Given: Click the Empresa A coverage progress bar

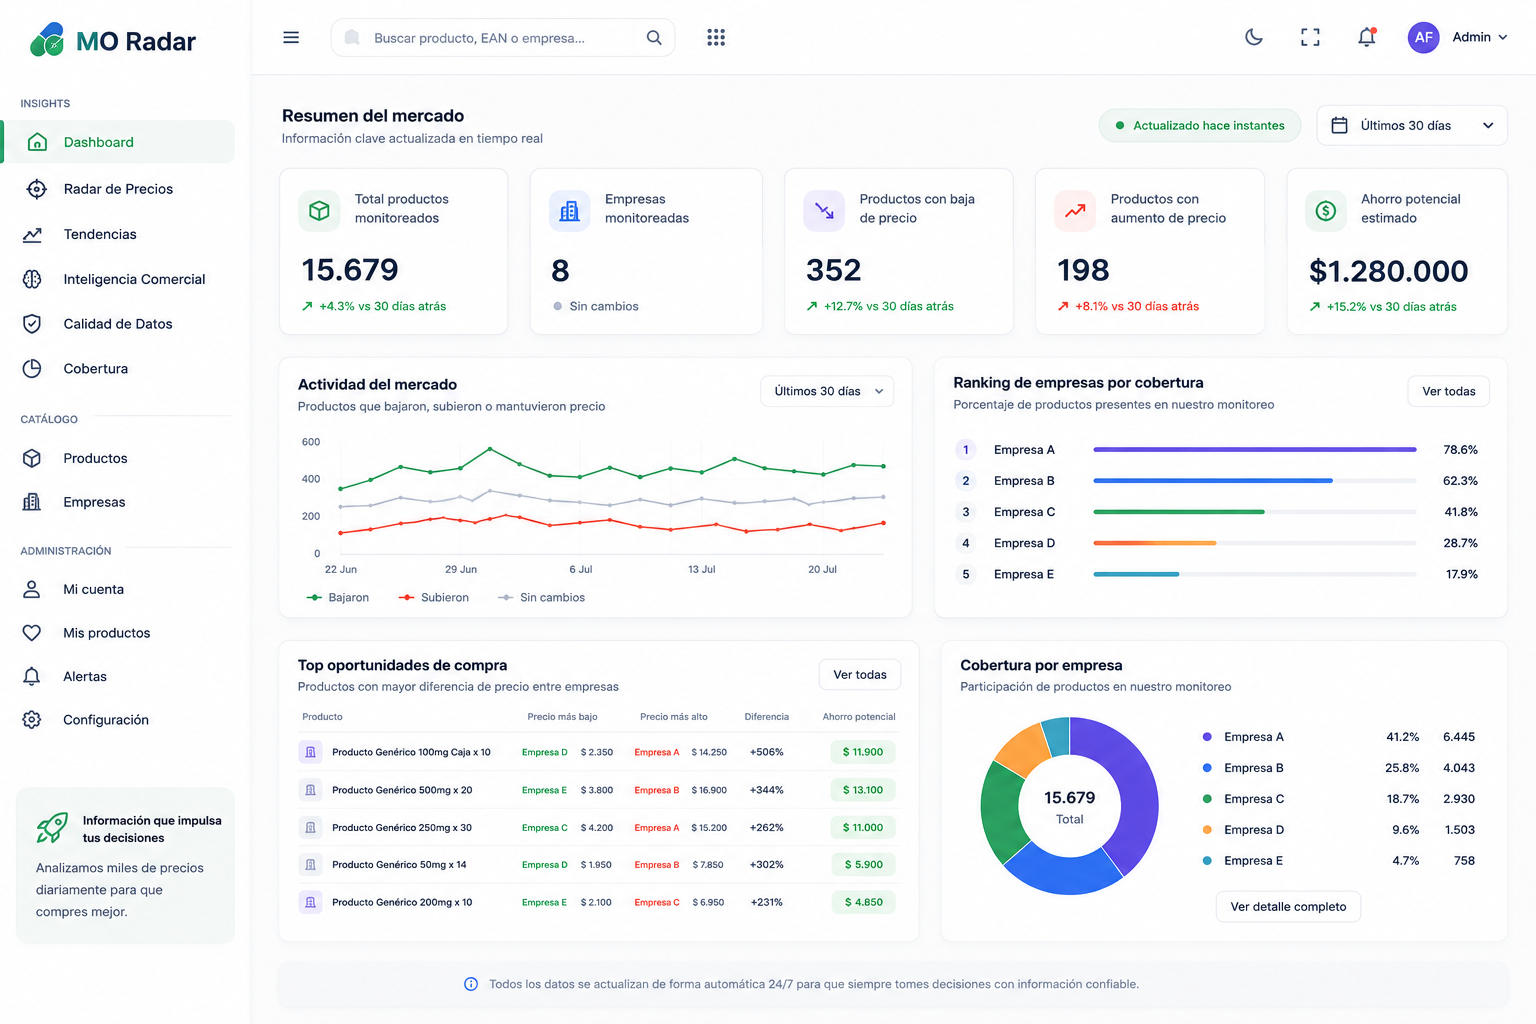Looking at the screenshot, I should pos(1255,450).
